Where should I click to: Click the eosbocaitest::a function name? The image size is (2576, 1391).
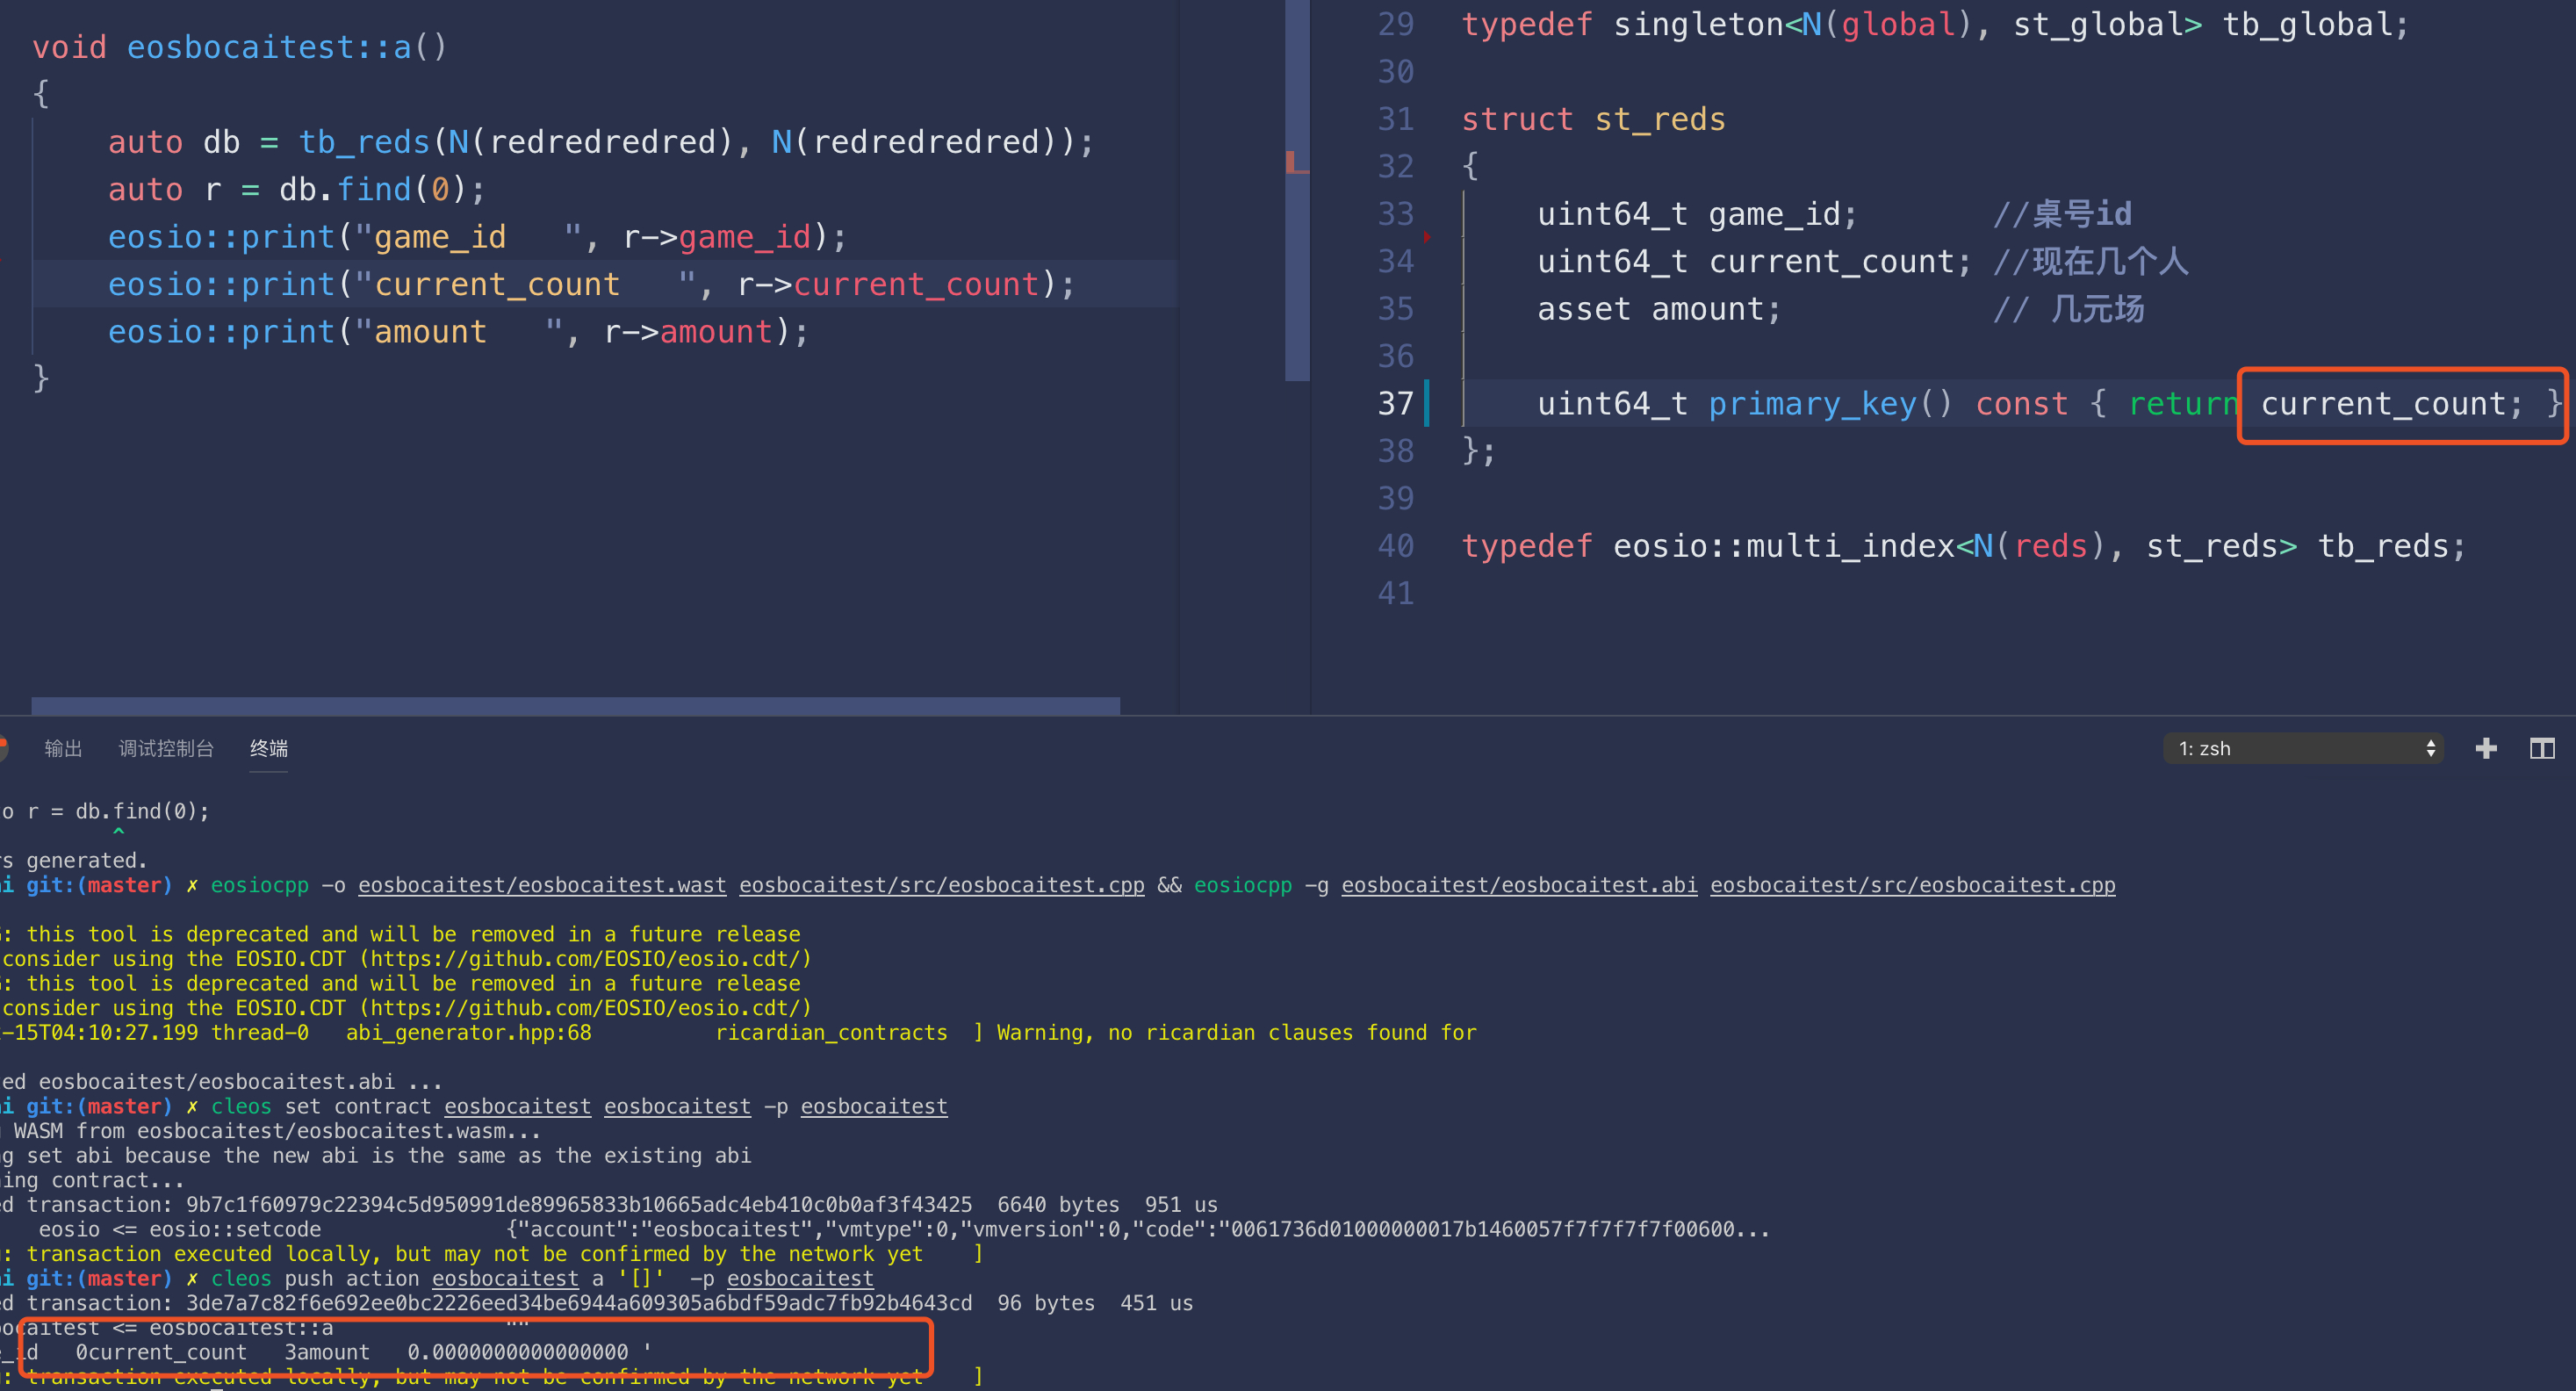coord(268,47)
